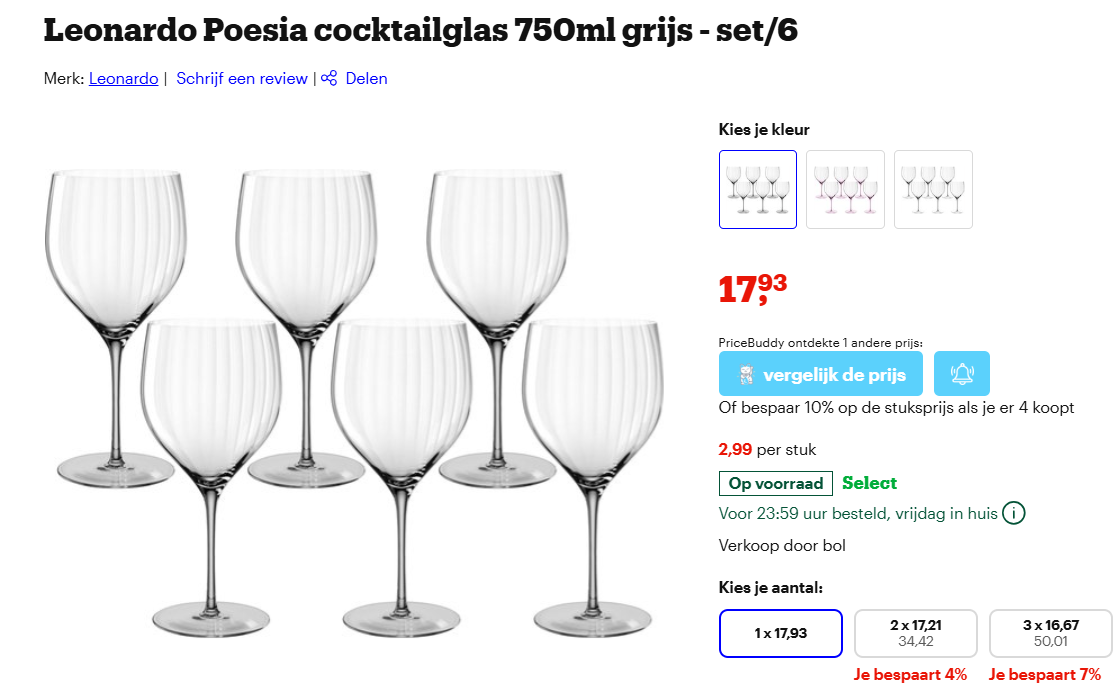Click the bell icon to set price alert
Screen dimensions: 1120x689
[962, 373]
